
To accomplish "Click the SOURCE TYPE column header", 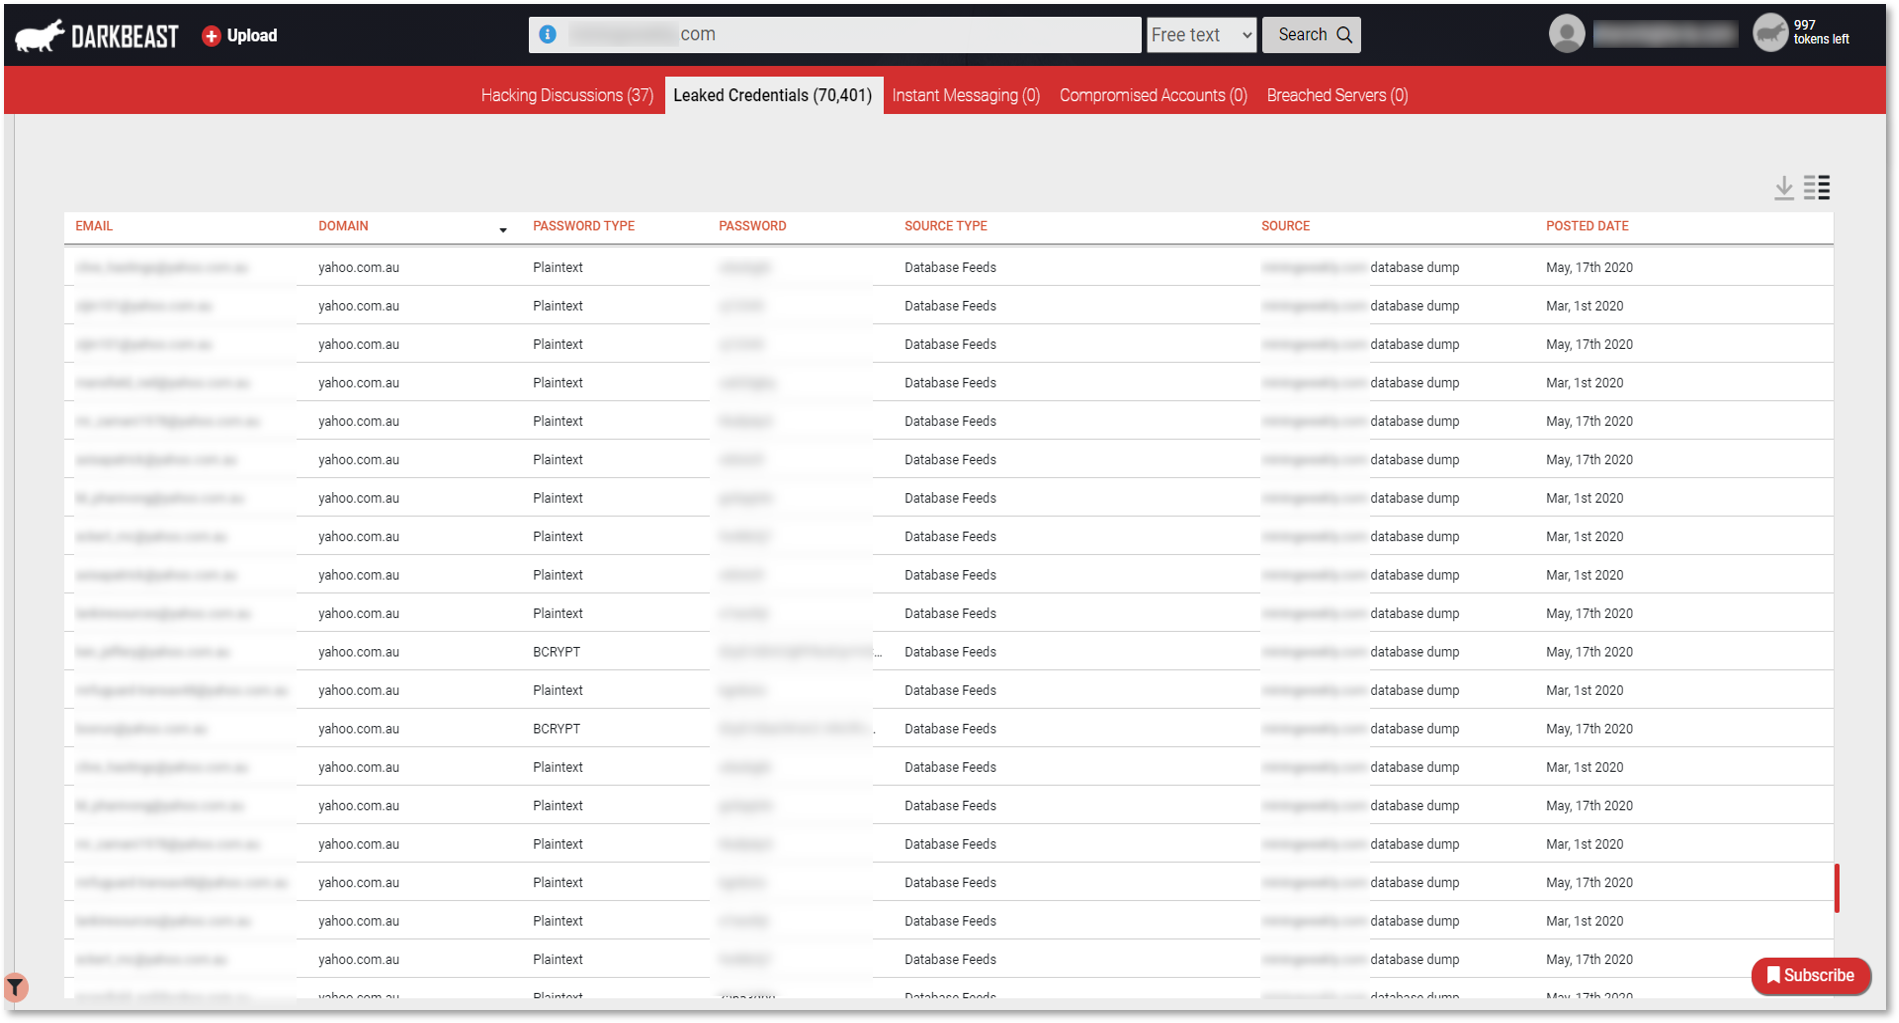I will point(945,226).
